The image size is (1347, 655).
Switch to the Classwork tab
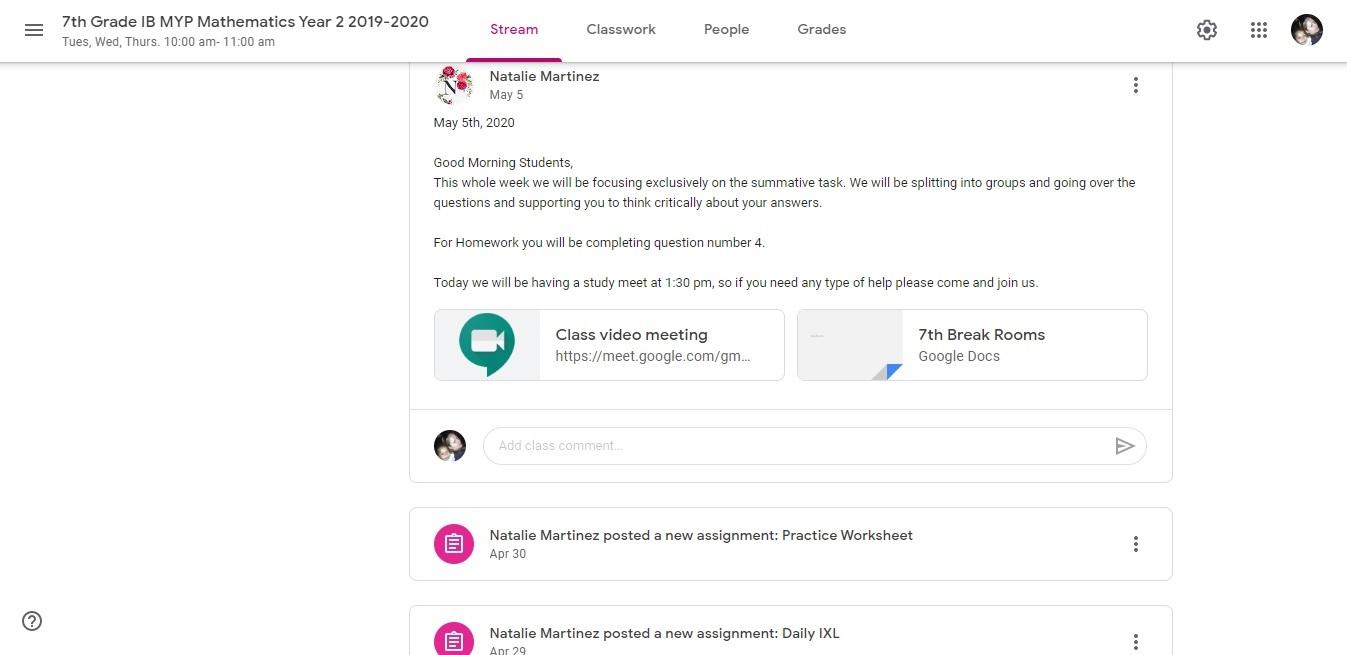621,30
